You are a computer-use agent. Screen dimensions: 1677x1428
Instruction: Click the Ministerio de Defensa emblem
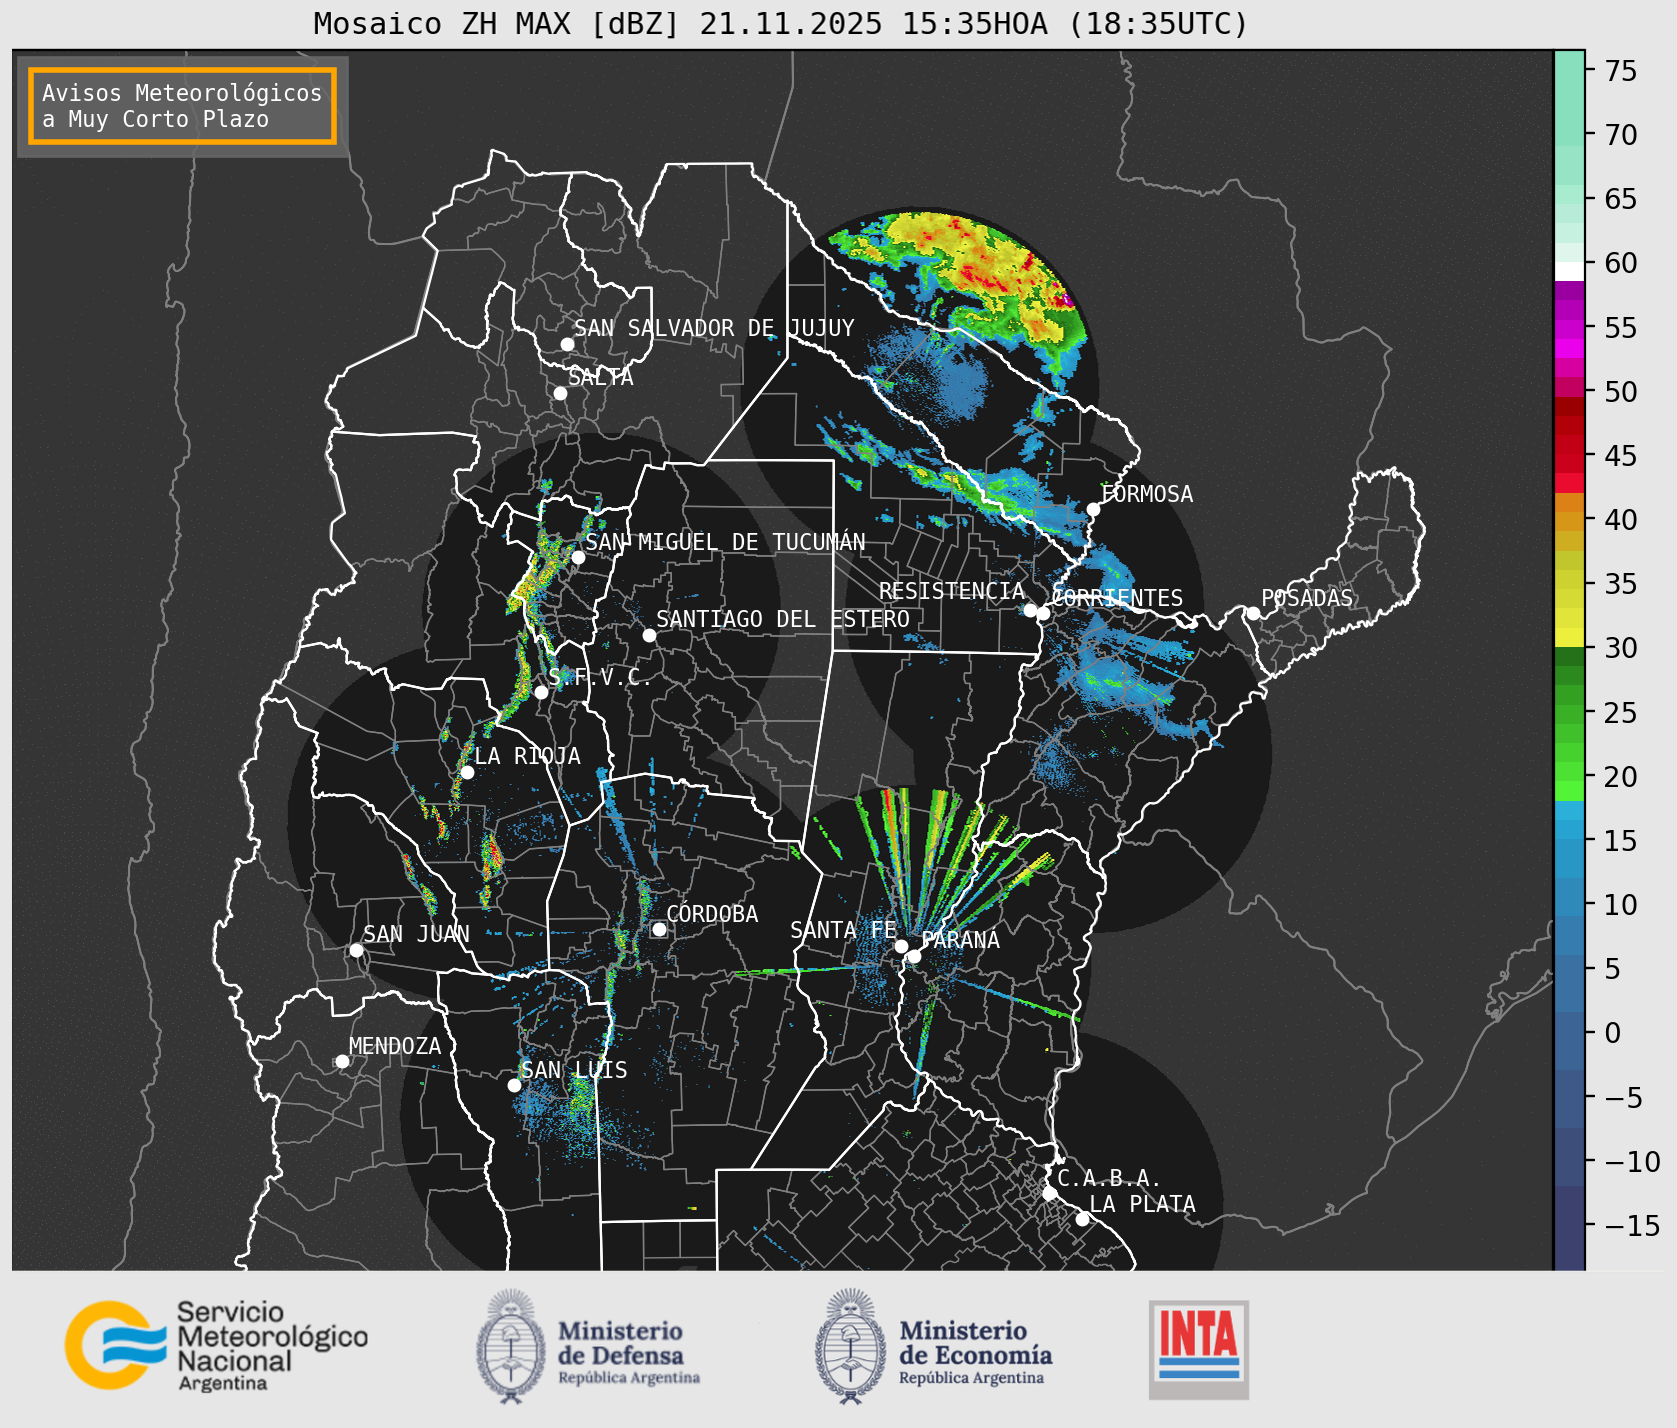(512, 1346)
